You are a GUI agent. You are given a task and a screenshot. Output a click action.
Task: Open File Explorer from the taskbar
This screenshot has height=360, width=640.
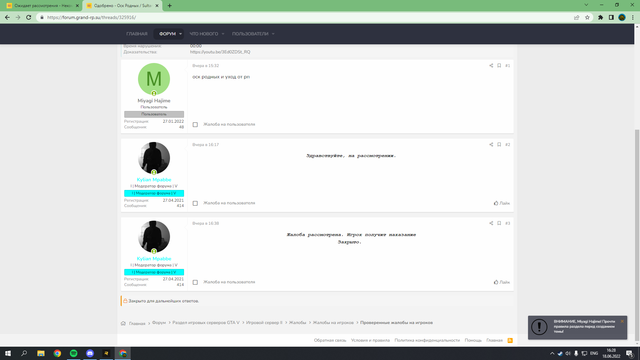click(41, 353)
